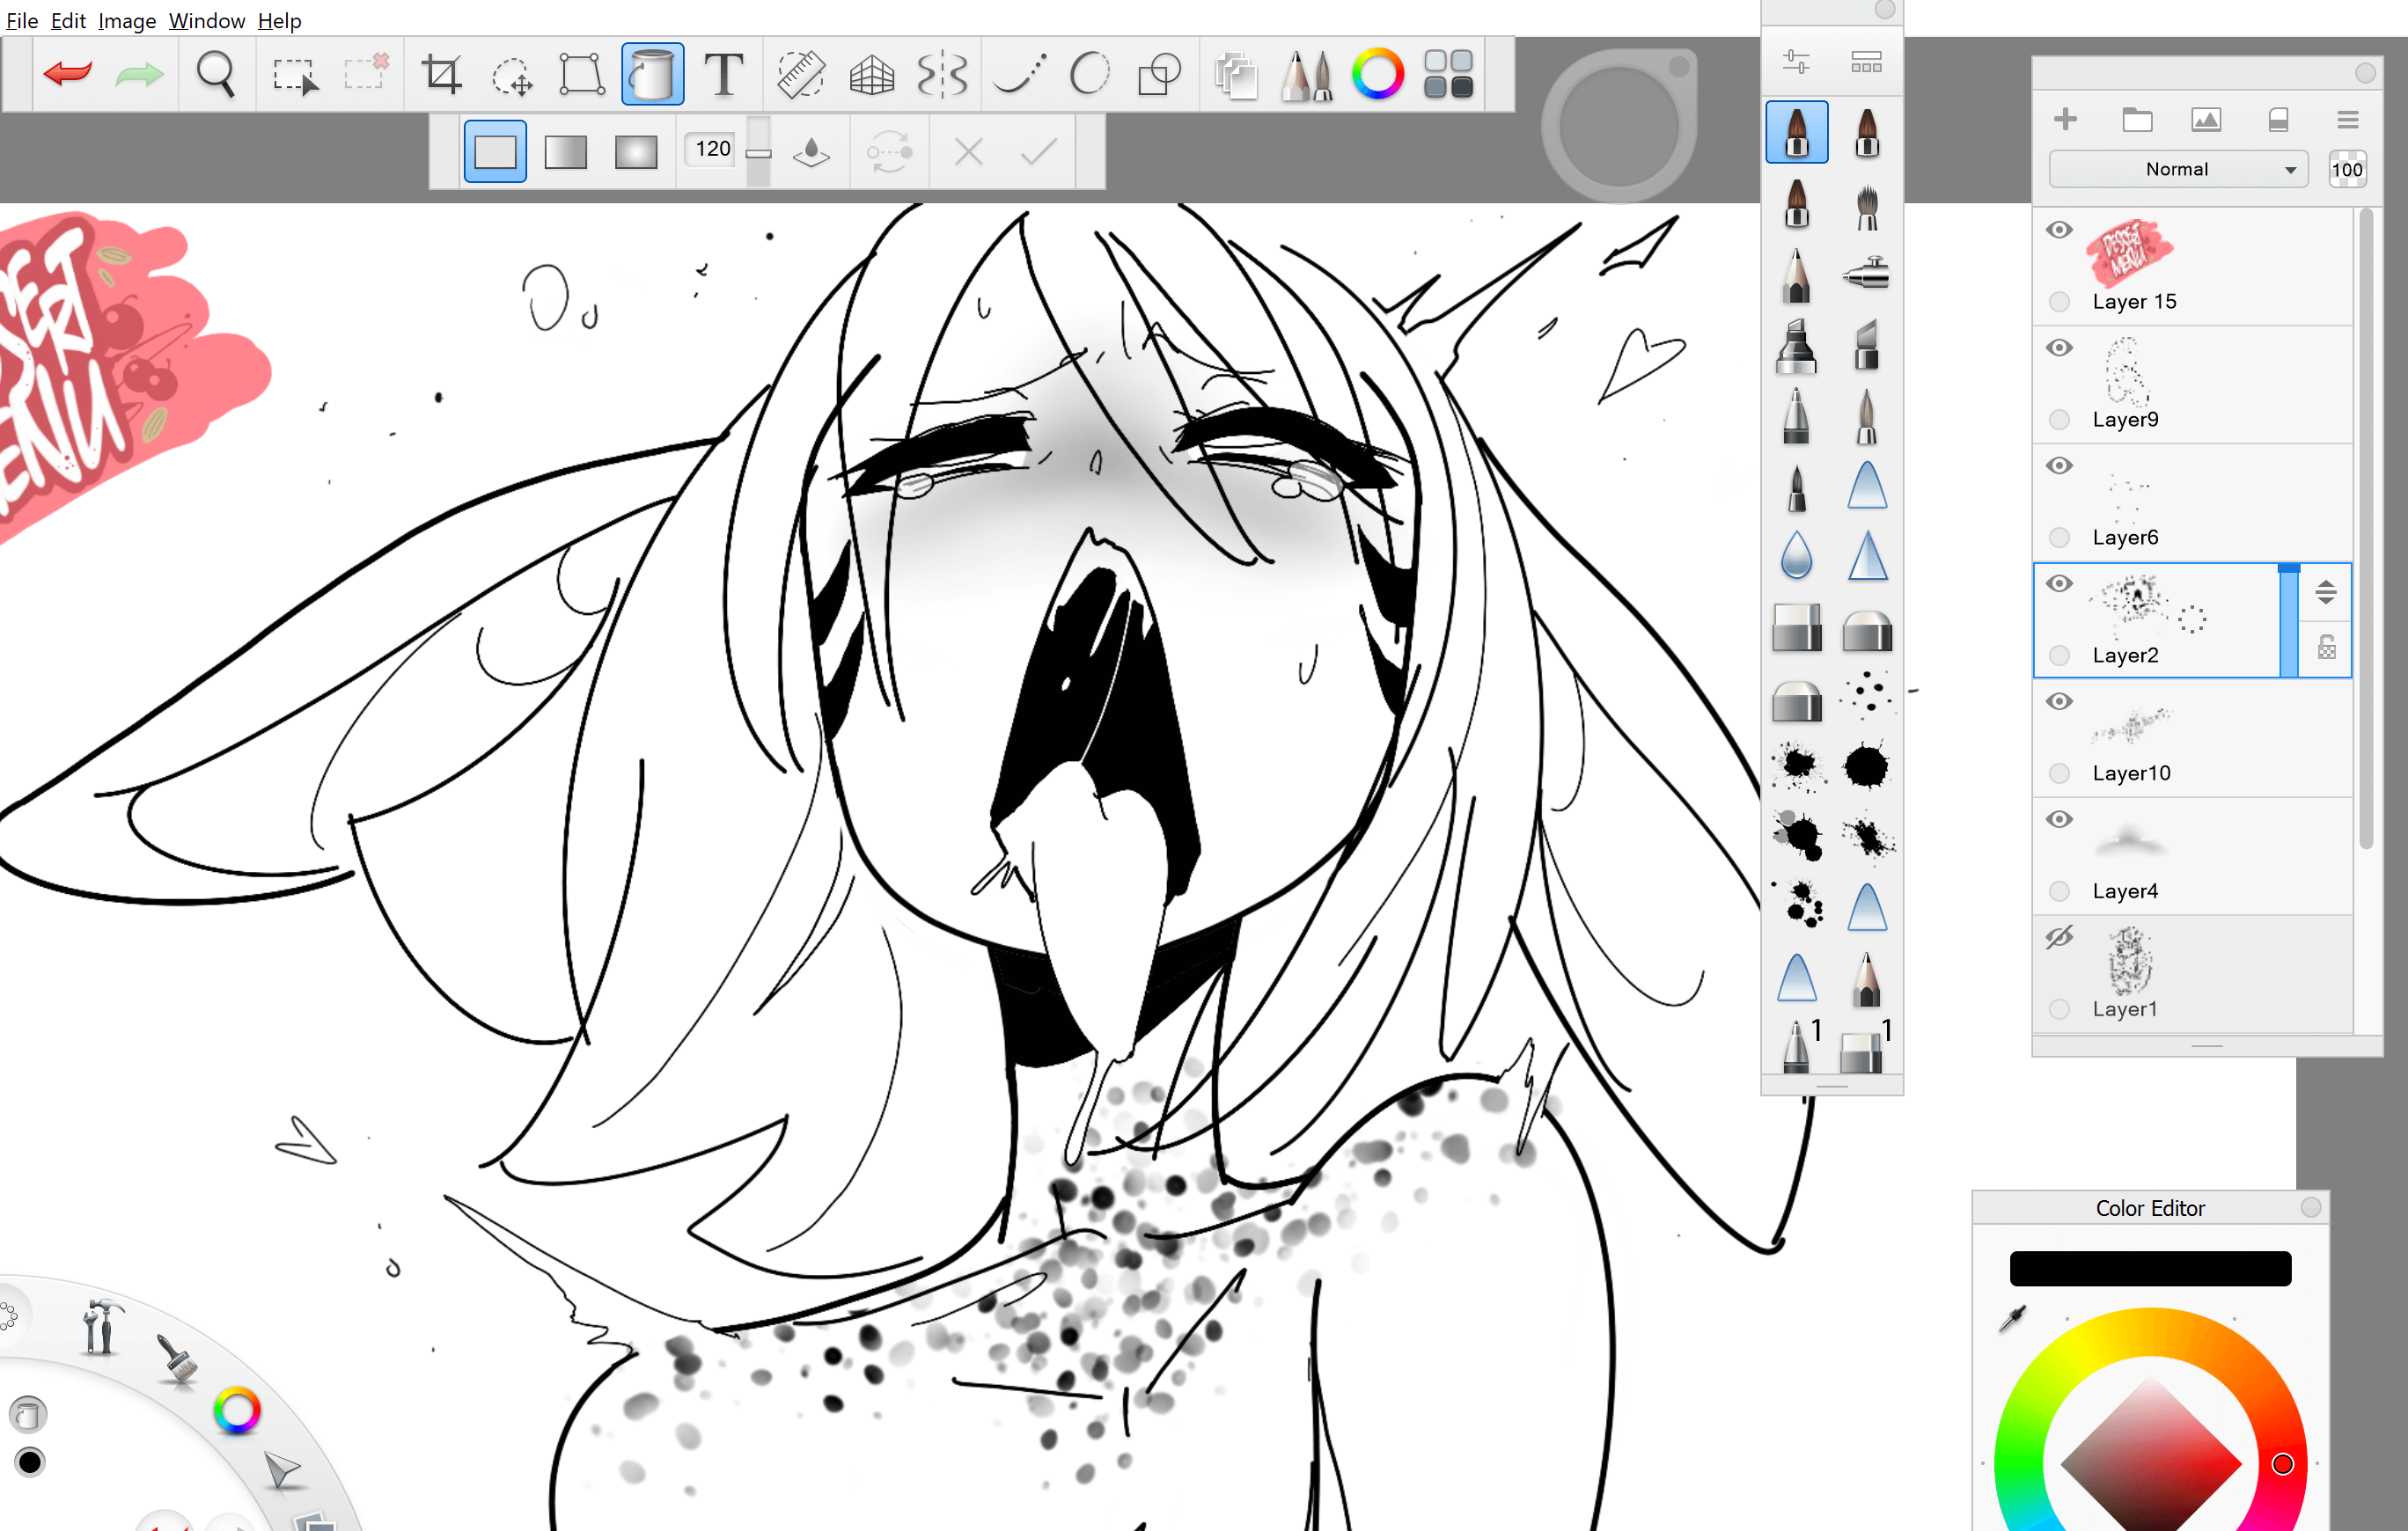Activate the Symmetry tool

942,74
